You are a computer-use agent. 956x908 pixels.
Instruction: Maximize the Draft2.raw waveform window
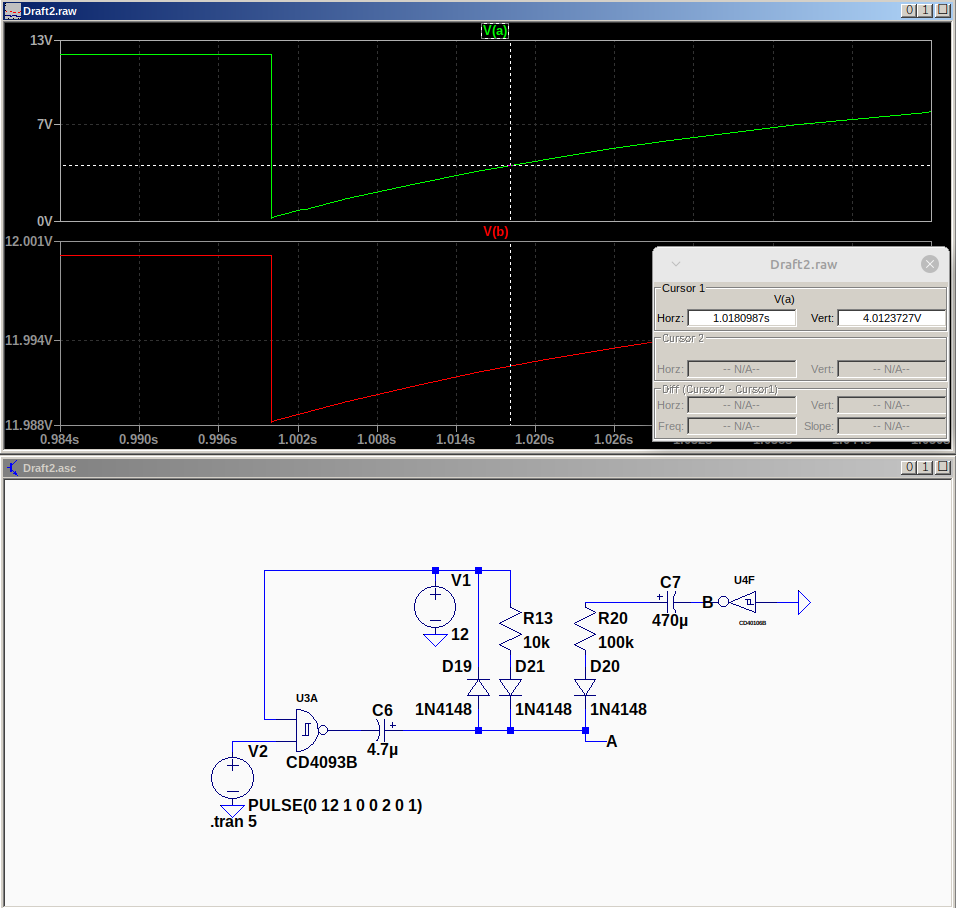pos(943,10)
